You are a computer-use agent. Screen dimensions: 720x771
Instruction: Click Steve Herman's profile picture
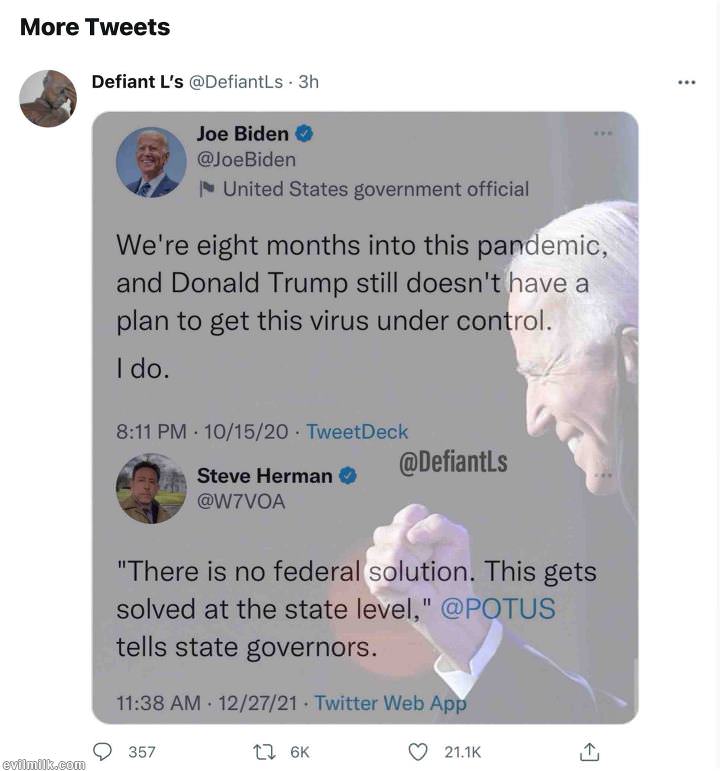tap(152, 488)
